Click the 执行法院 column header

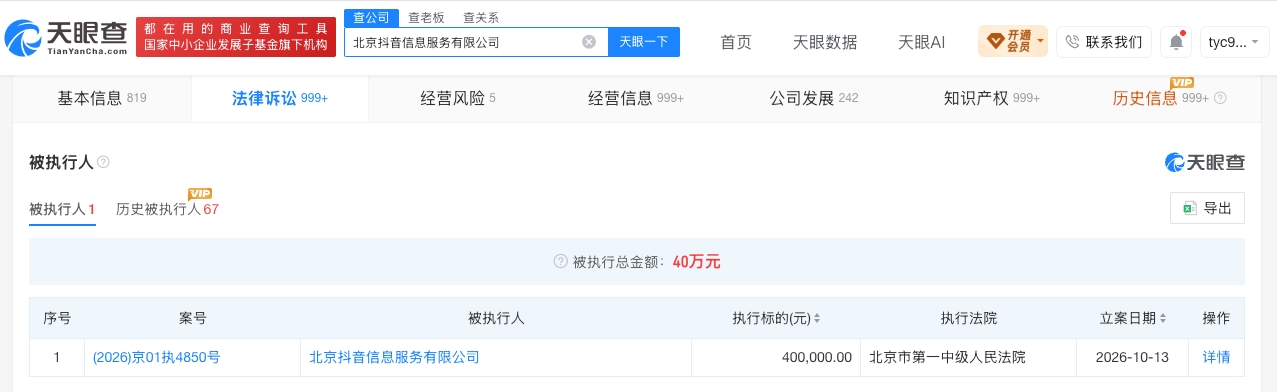point(969,318)
